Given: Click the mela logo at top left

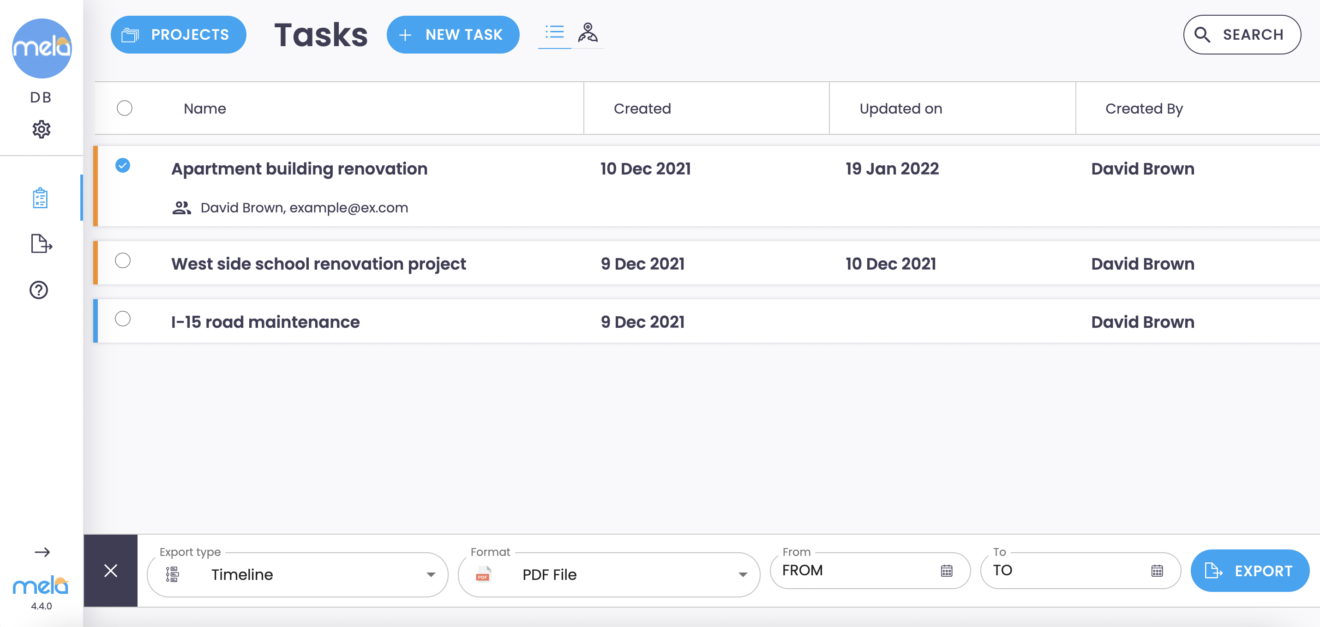Looking at the screenshot, I should tap(42, 48).
